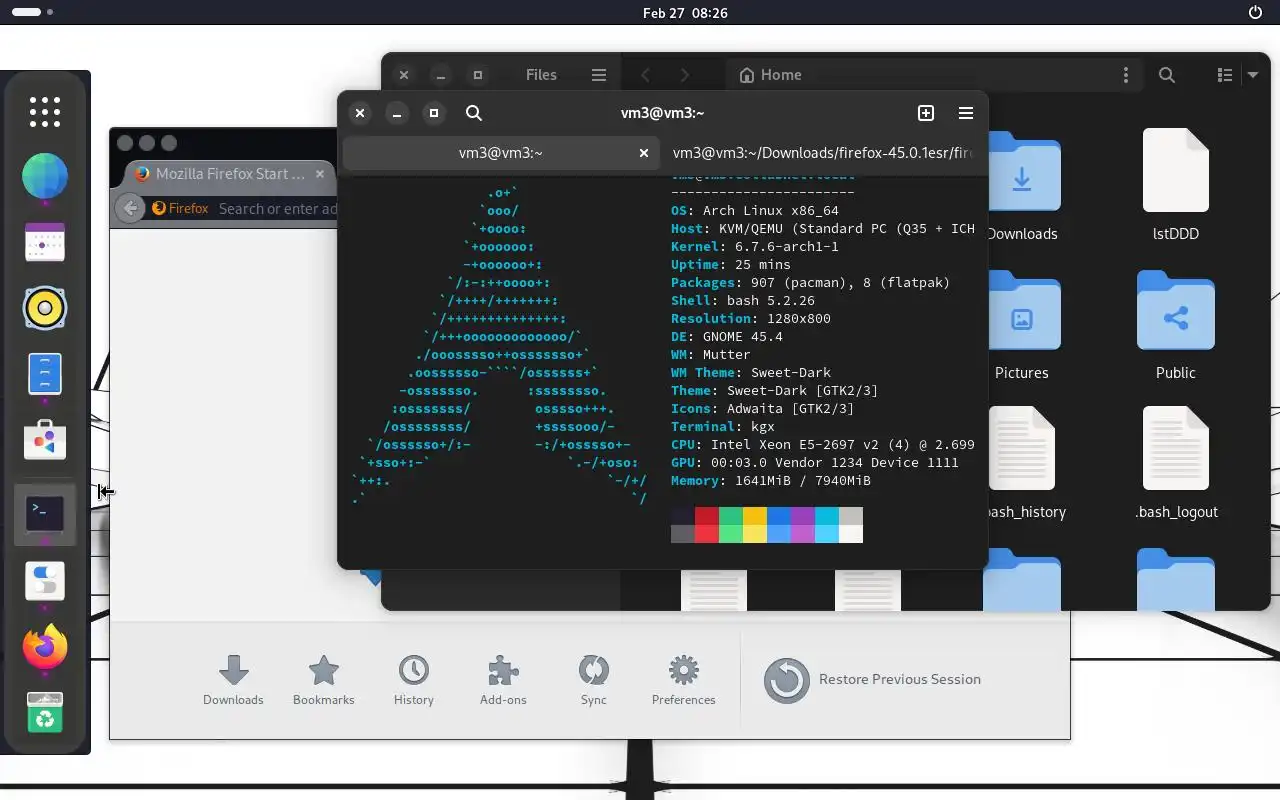
Task: Click the 'Memory: 1641MiB / 7940MiB' line
Action: tap(771, 481)
